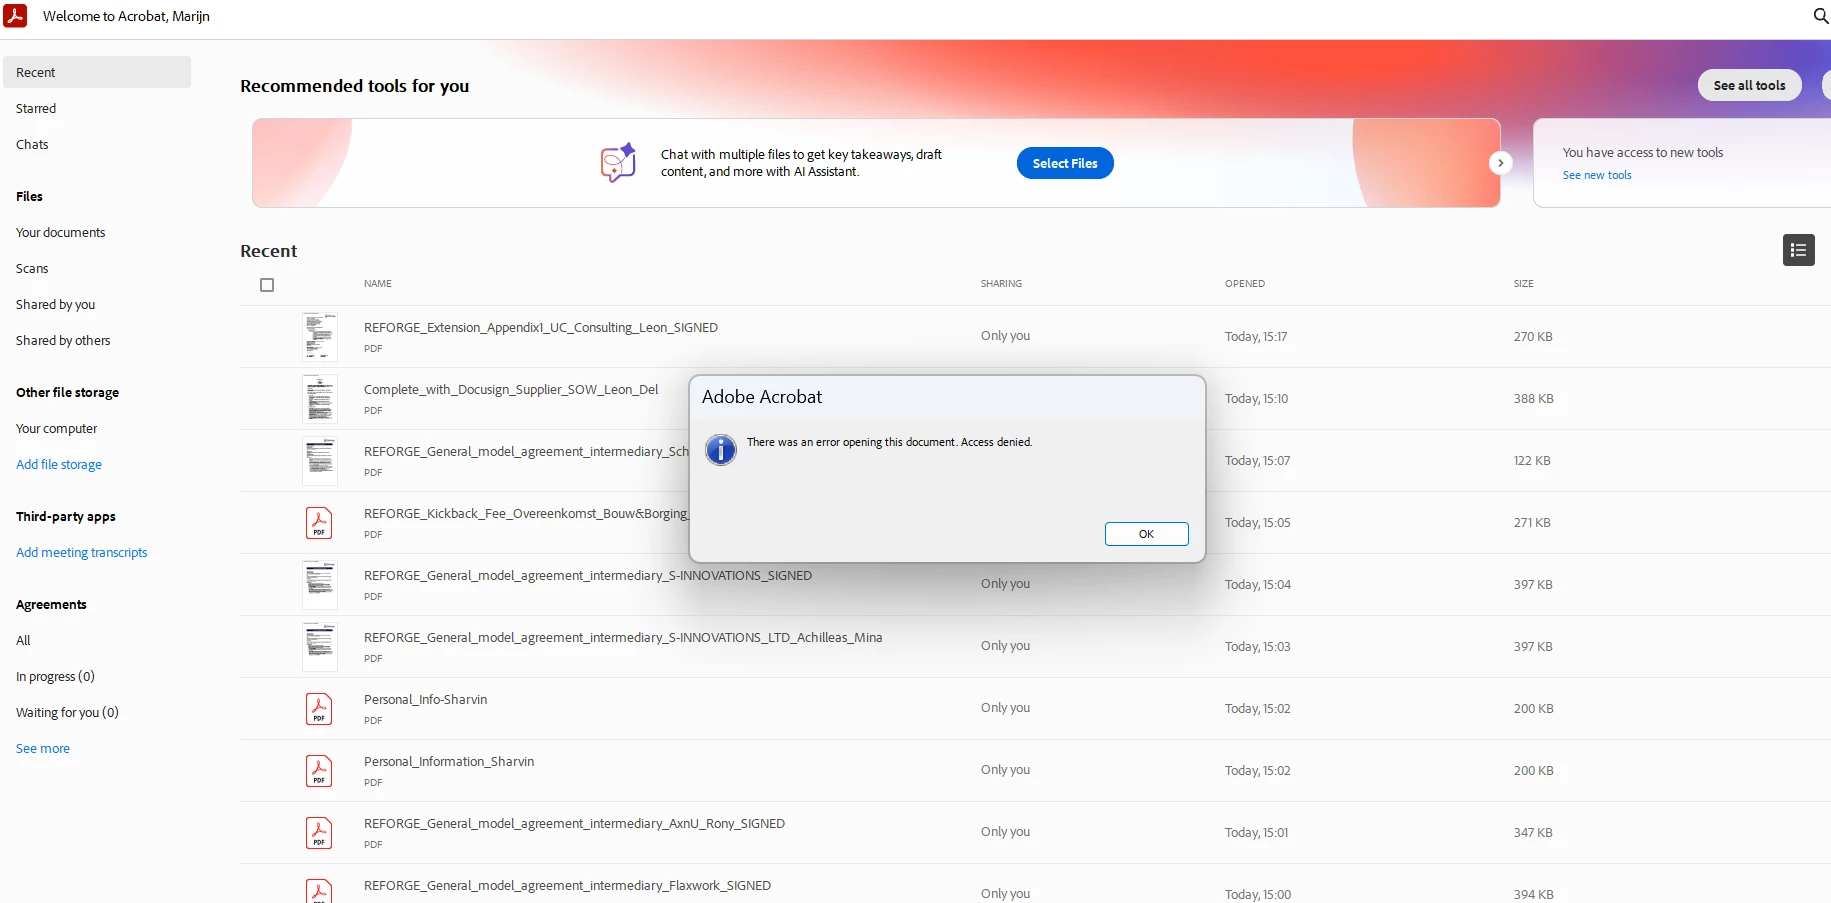Open REFORGE_Extension_Appendix1_UC_Consulting_Leon_SIGNED file name
This screenshot has height=903, width=1831.
(541, 327)
